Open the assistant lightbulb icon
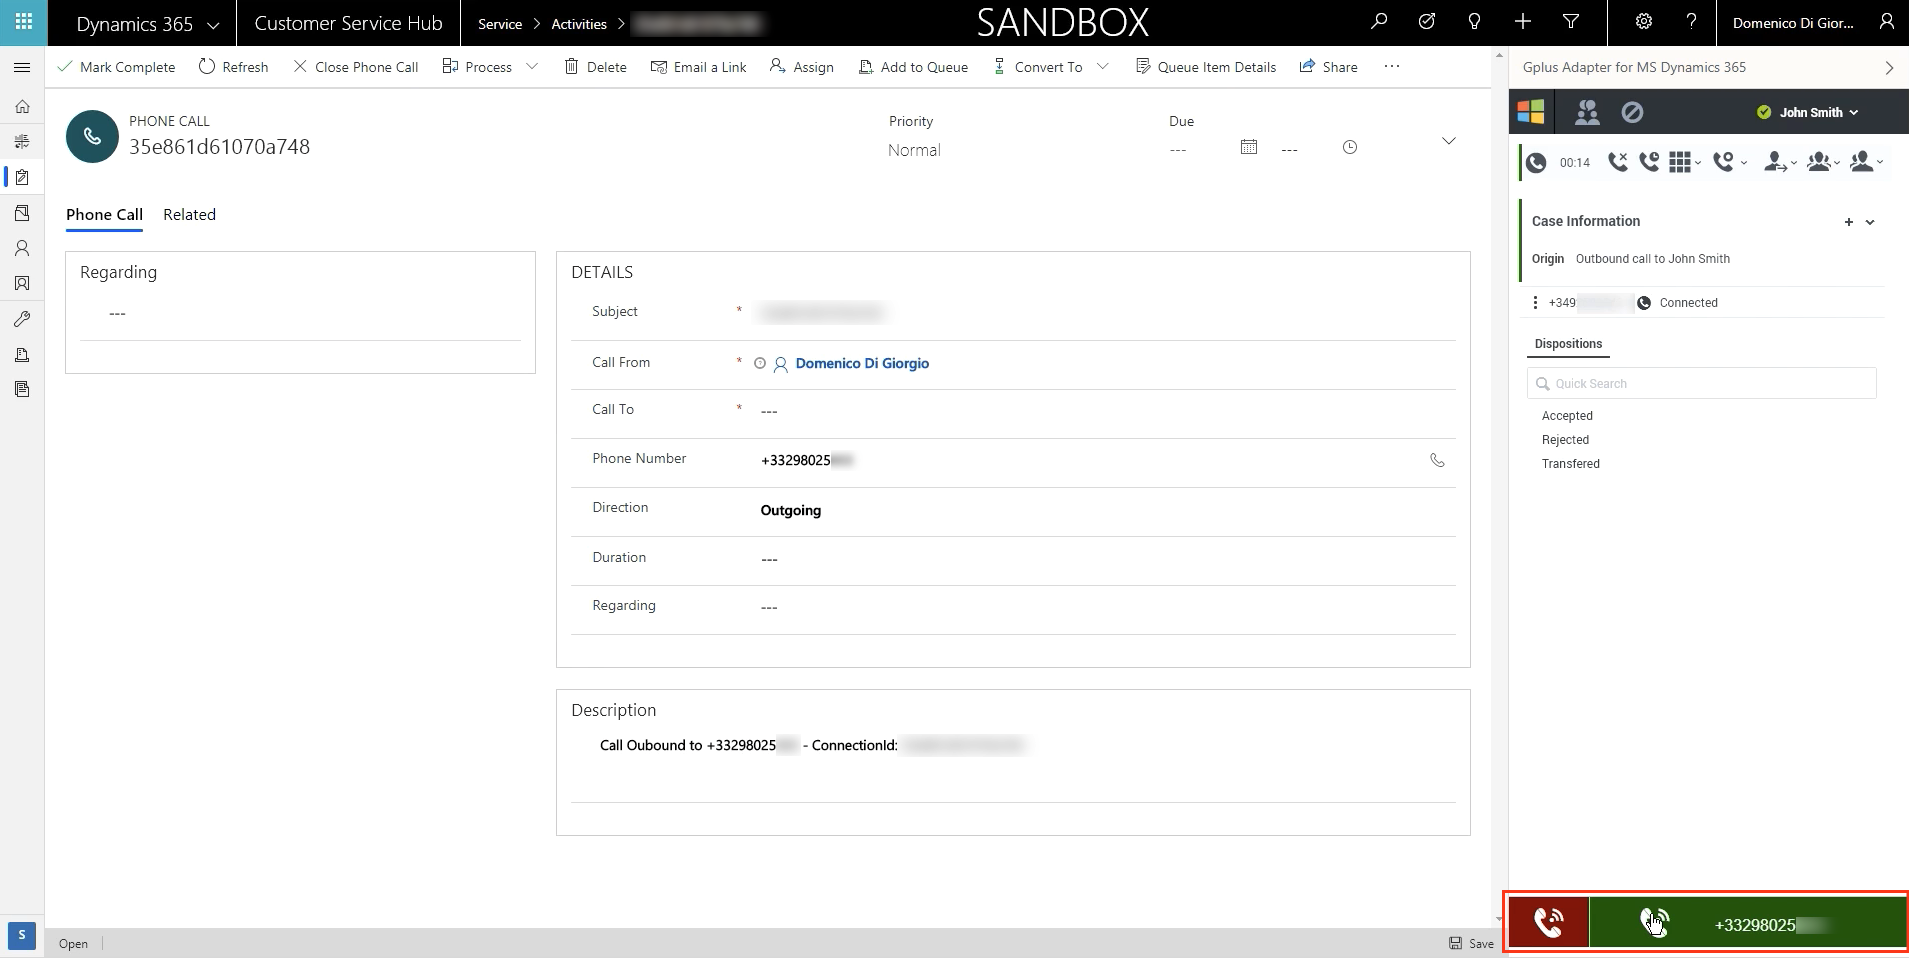The image size is (1909, 958). [1474, 22]
